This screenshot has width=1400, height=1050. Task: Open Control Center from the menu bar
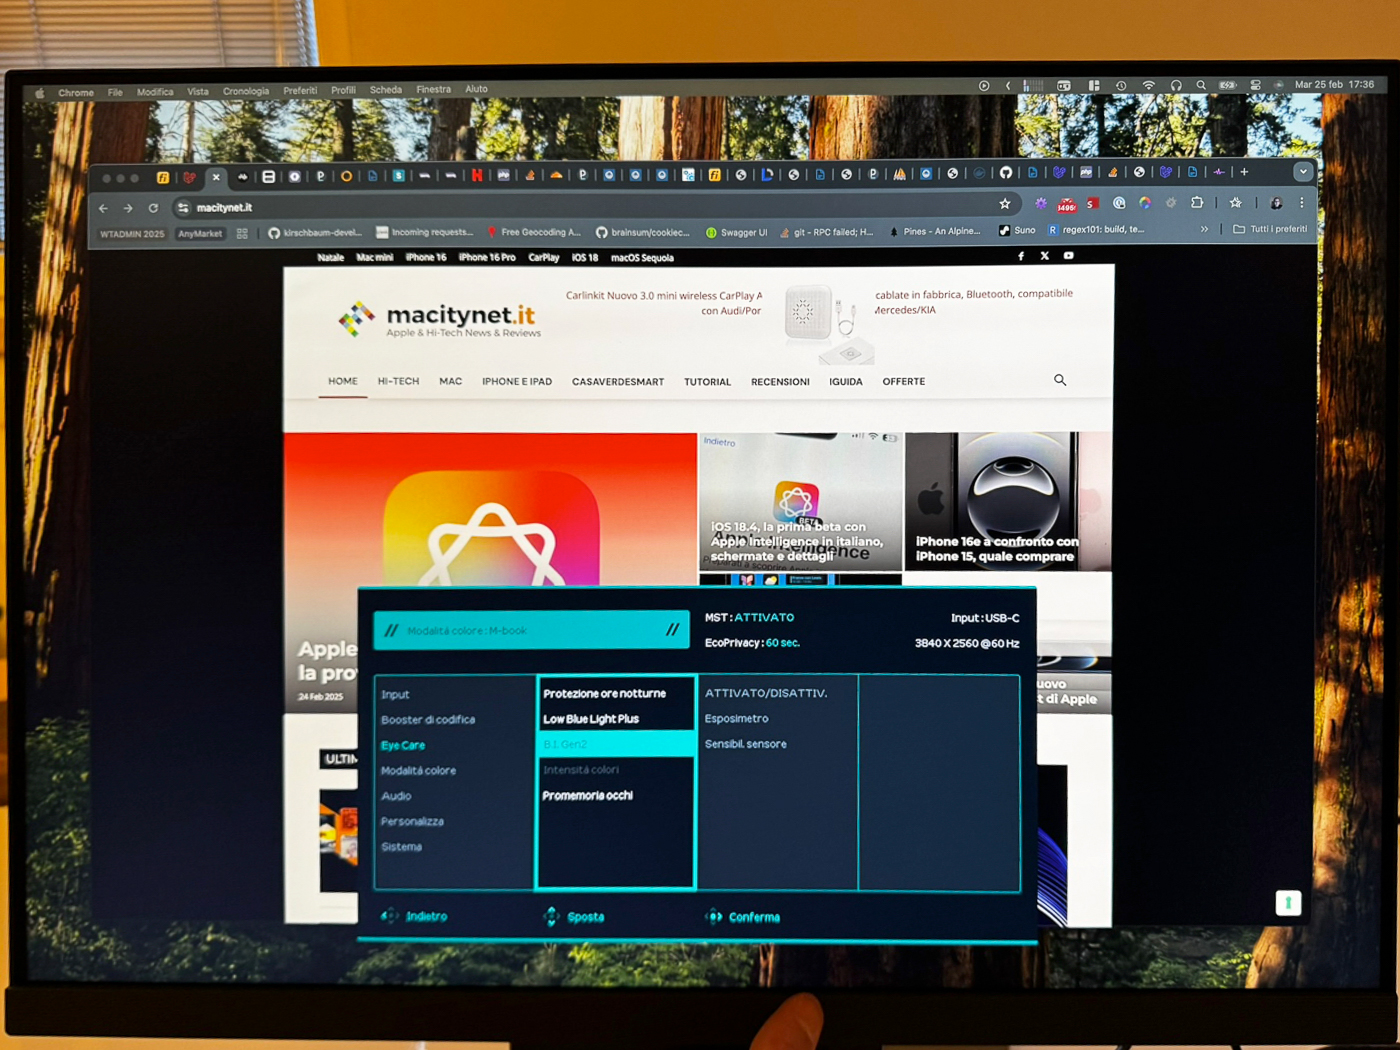[1255, 85]
